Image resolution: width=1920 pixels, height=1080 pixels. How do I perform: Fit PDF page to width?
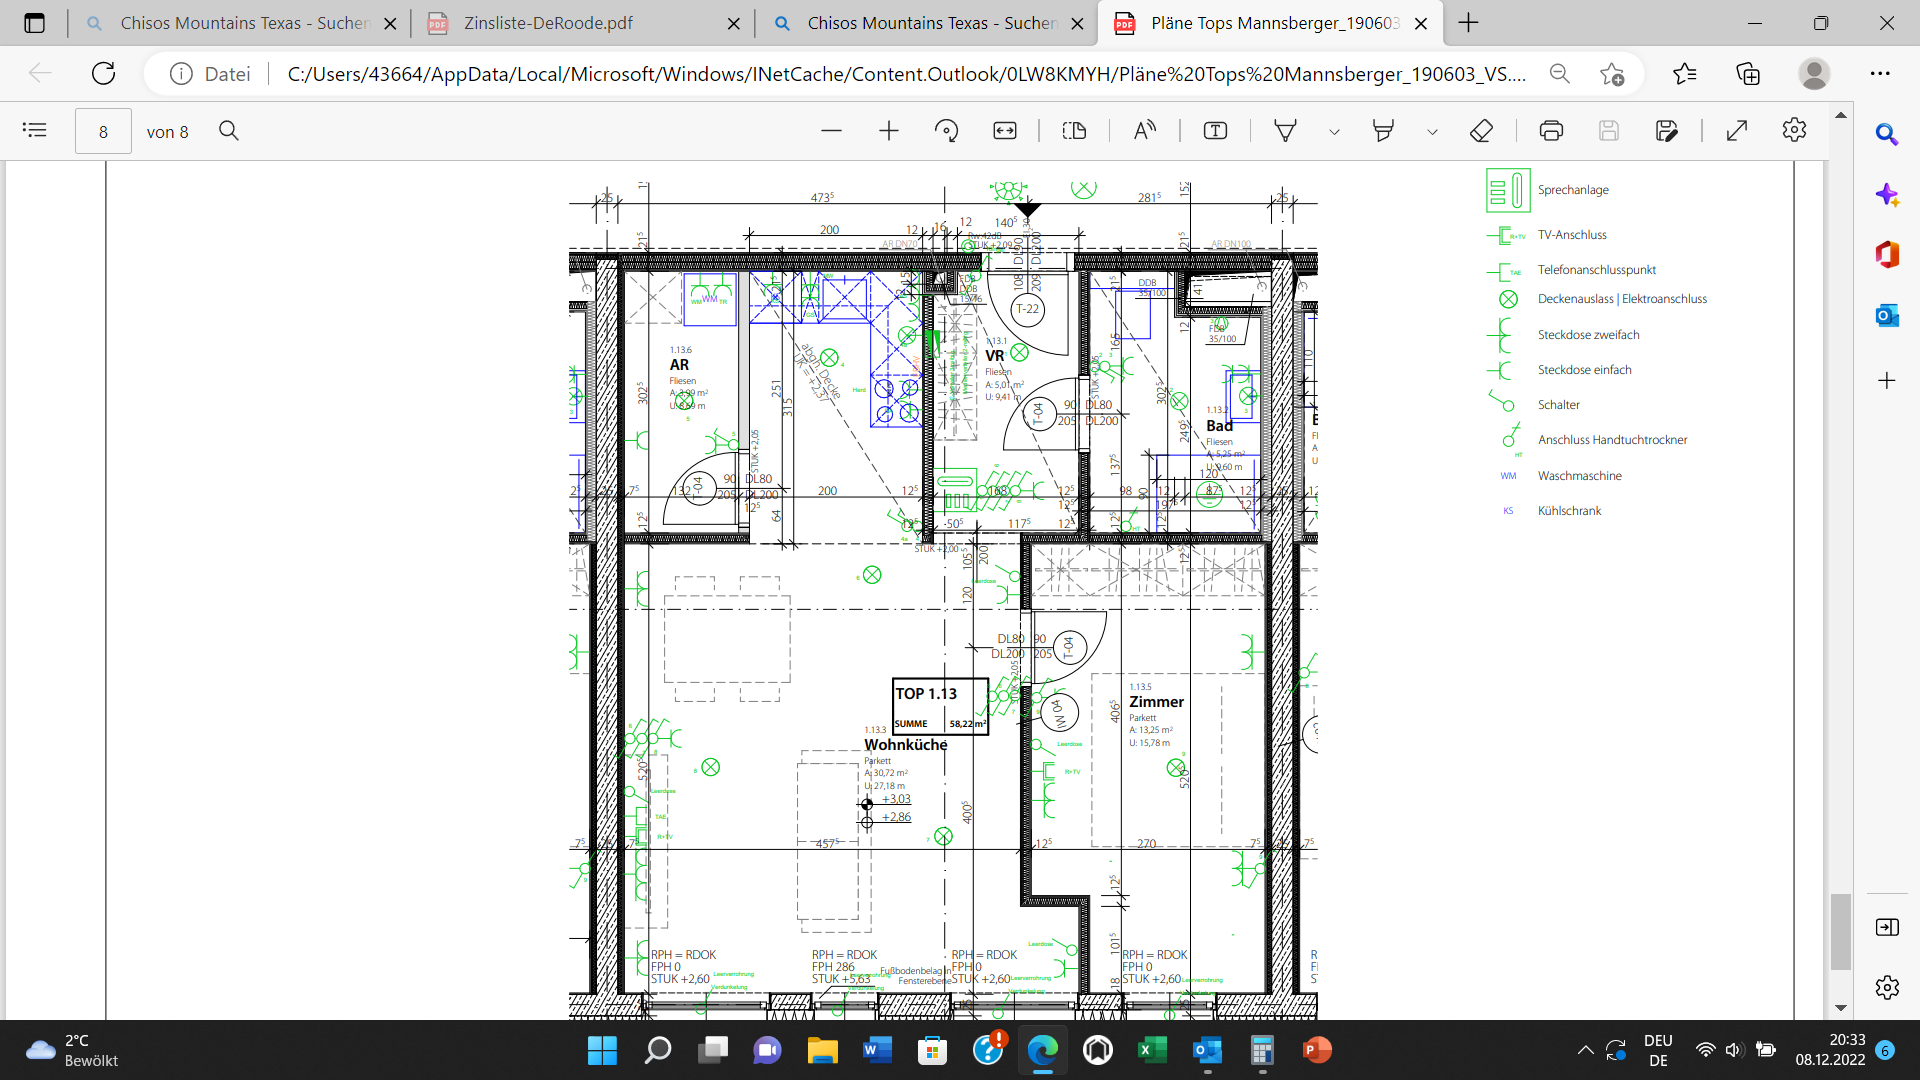point(1005,131)
